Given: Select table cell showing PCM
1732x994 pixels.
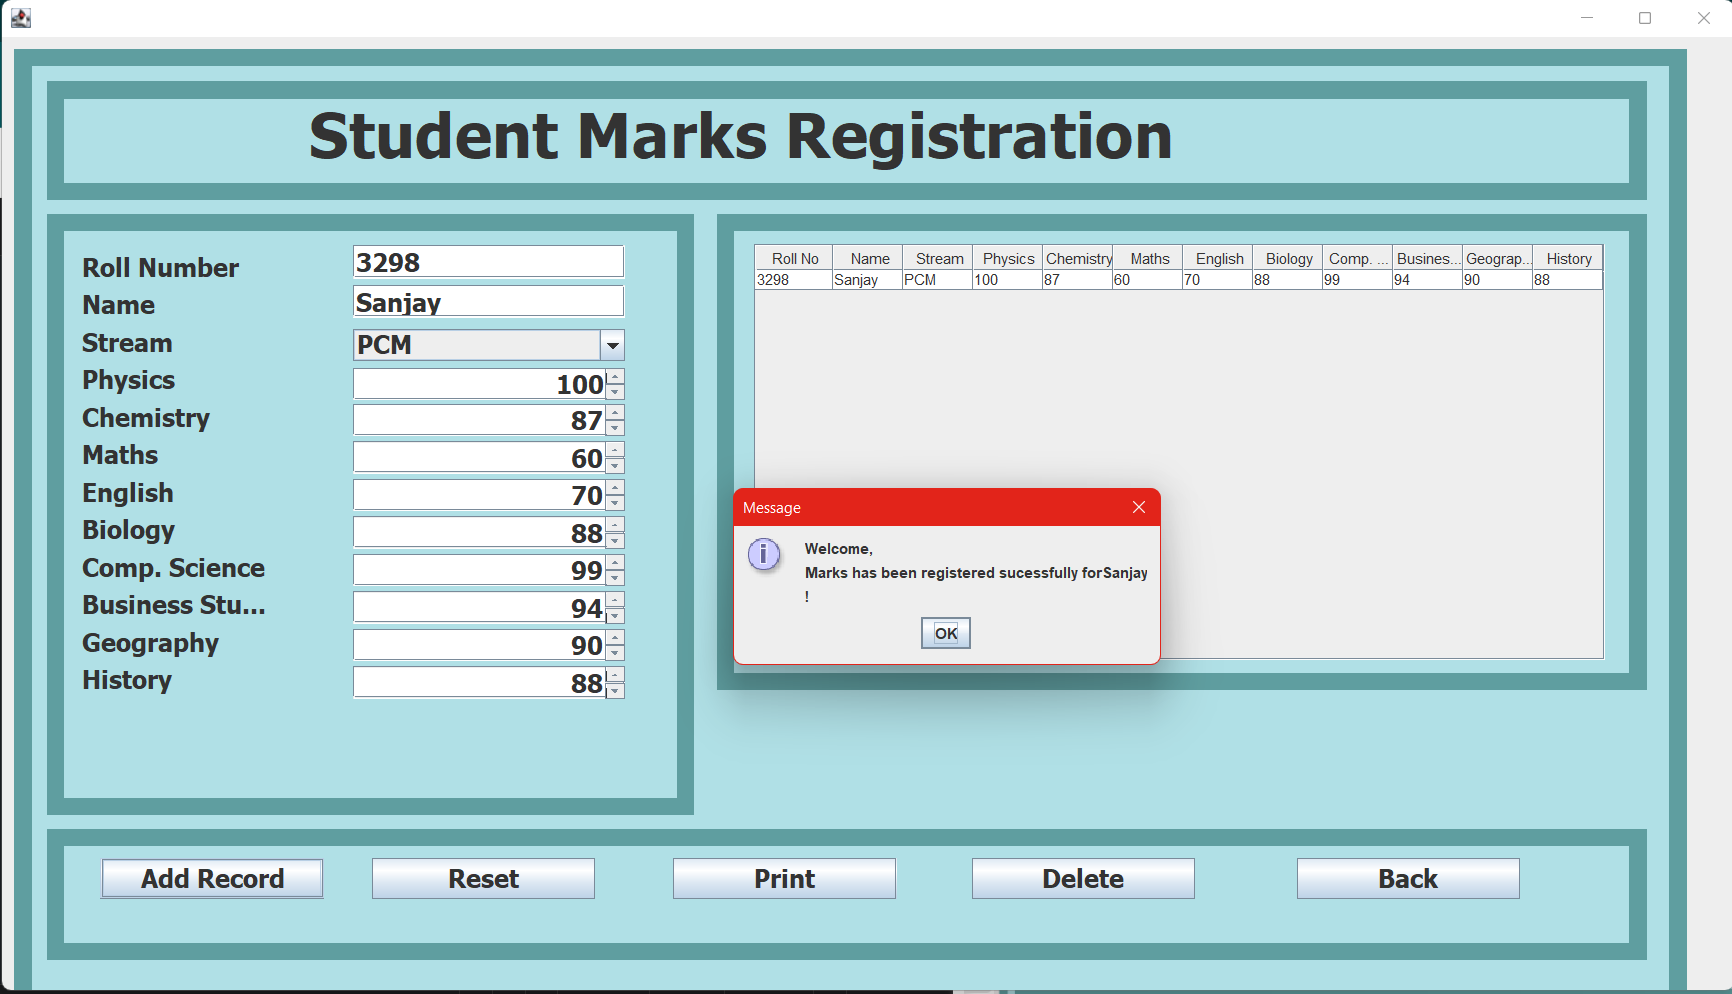Looking at the screenshot, I should tap(937, 280).
